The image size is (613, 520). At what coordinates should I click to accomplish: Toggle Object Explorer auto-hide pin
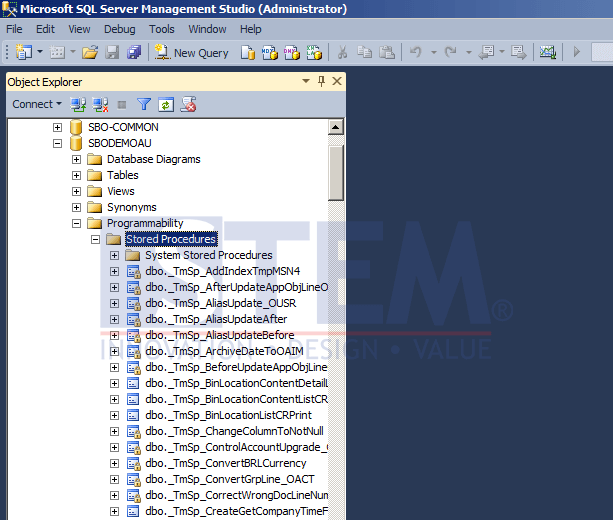(x=321, y=81)
